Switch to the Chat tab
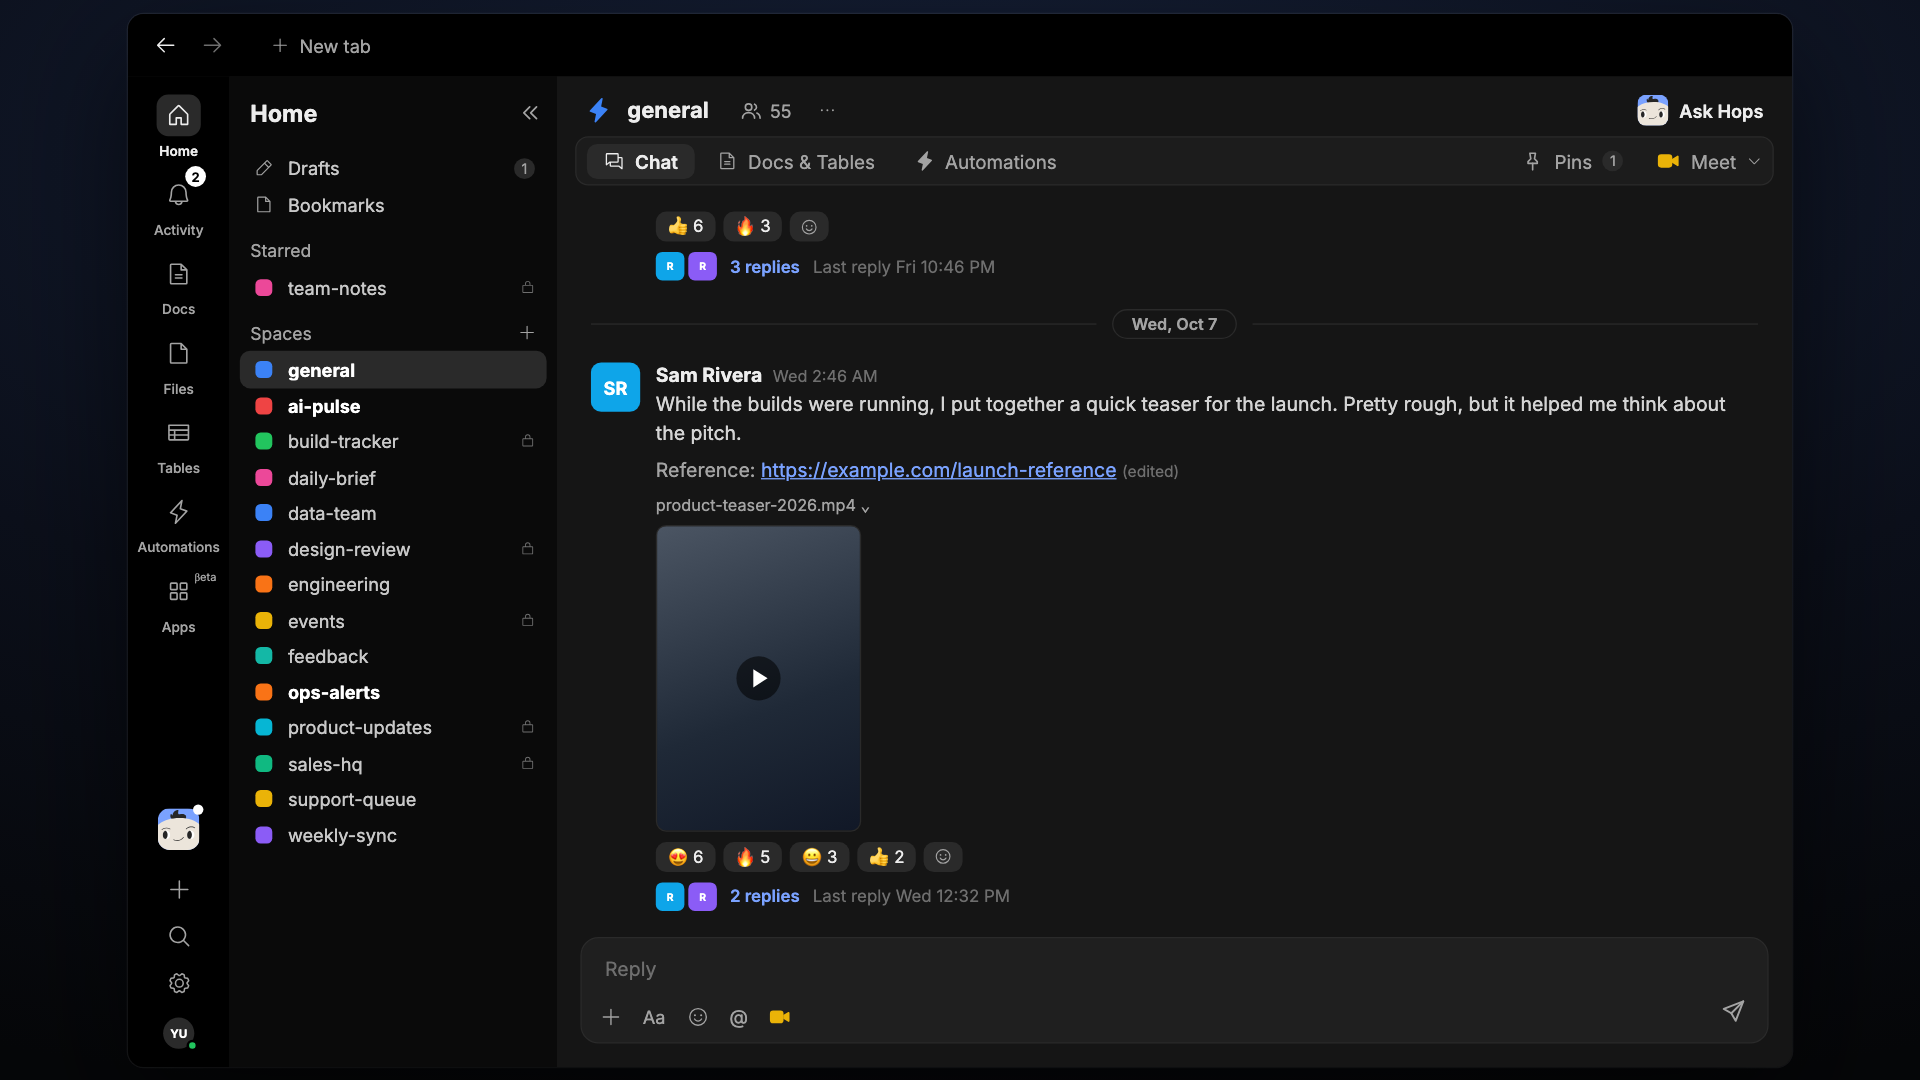The width and height of the screenshot is (1920, 1080). click(642, 162)
